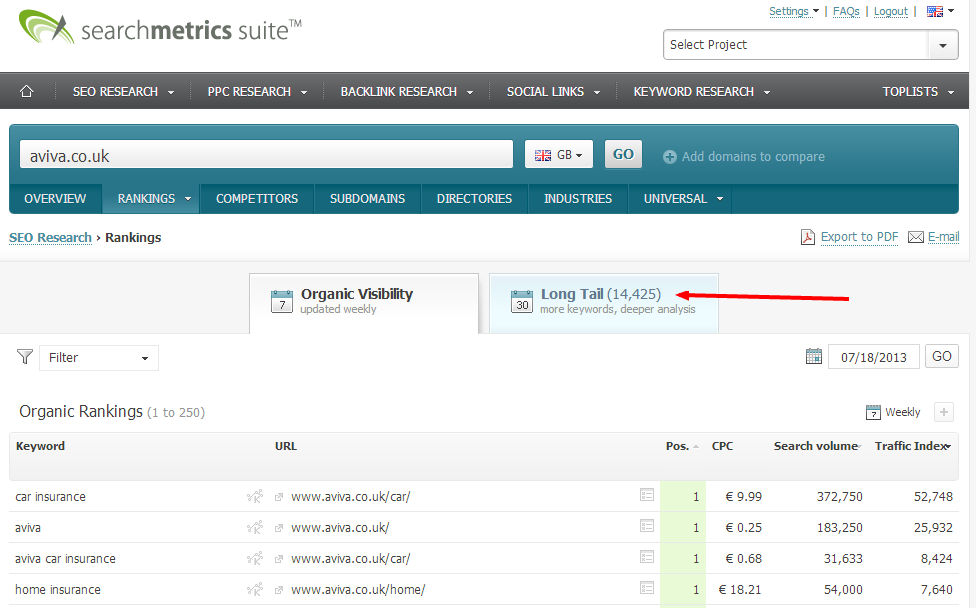Expand the PPC RESEARCH menu
This screenshot has width=976, height=608.
[x=257, y=91]
